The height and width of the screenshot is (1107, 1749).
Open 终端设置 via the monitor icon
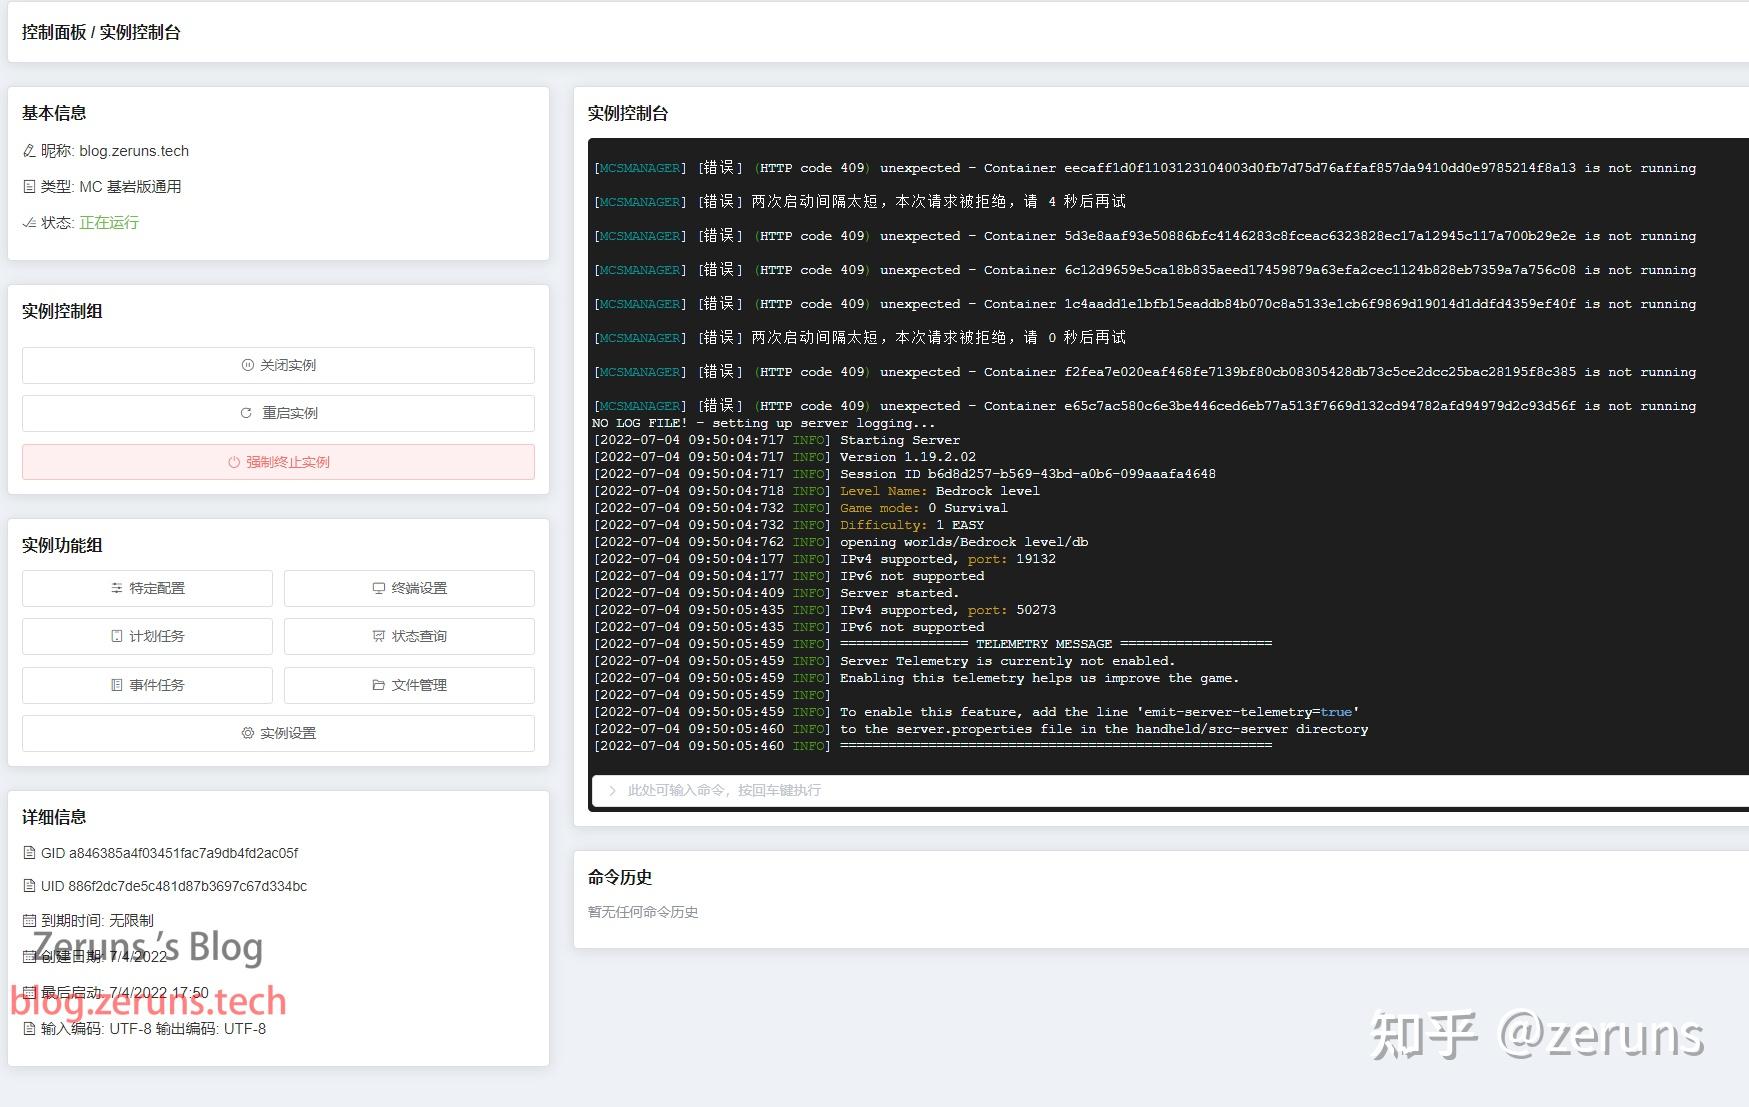[x=377, y=588]
